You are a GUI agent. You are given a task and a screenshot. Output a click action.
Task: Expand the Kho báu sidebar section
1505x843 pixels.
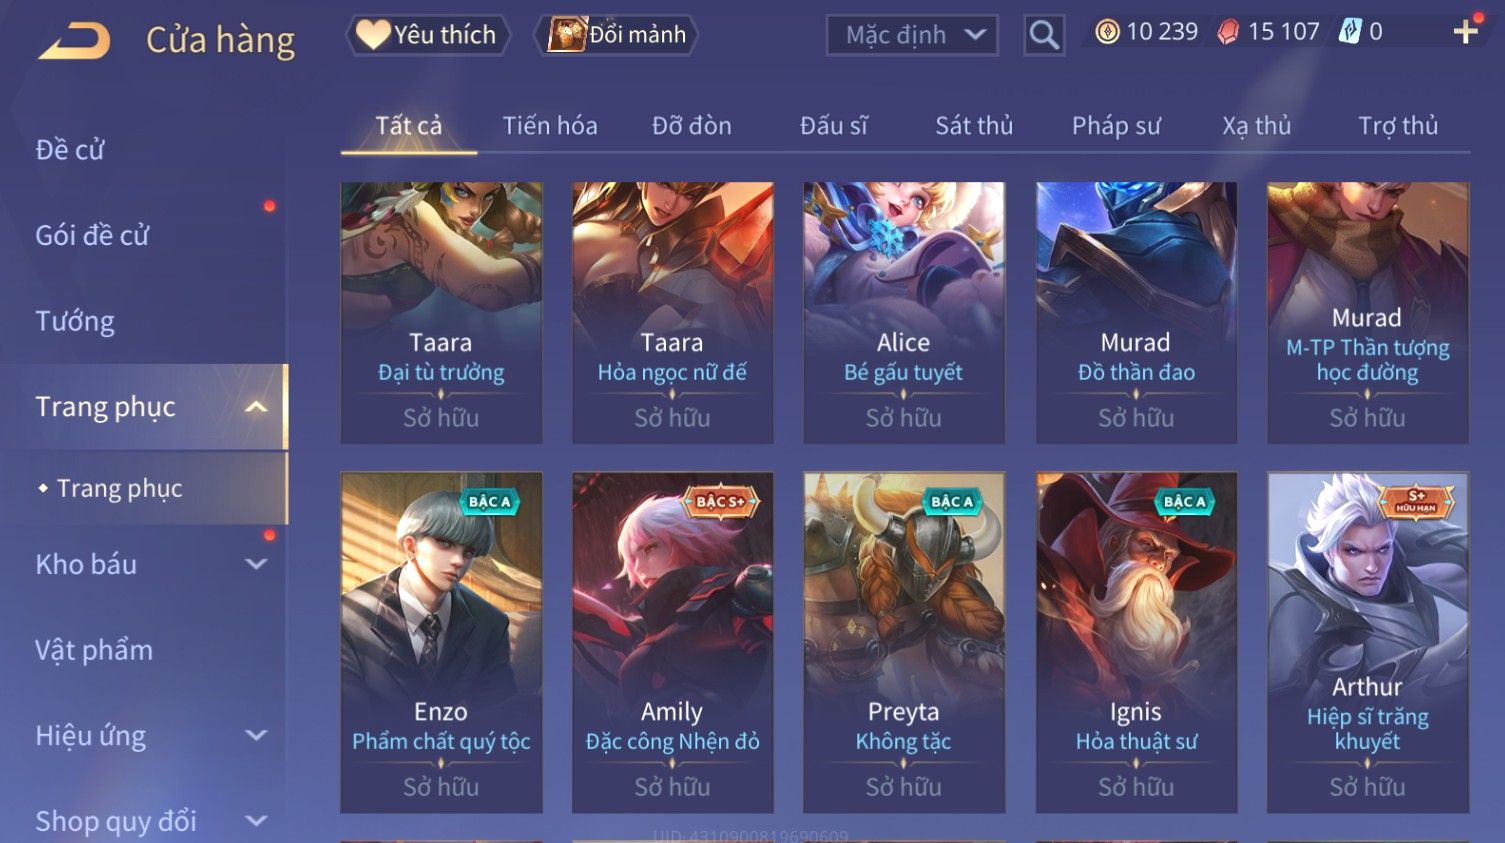click(x=256, y=564)
